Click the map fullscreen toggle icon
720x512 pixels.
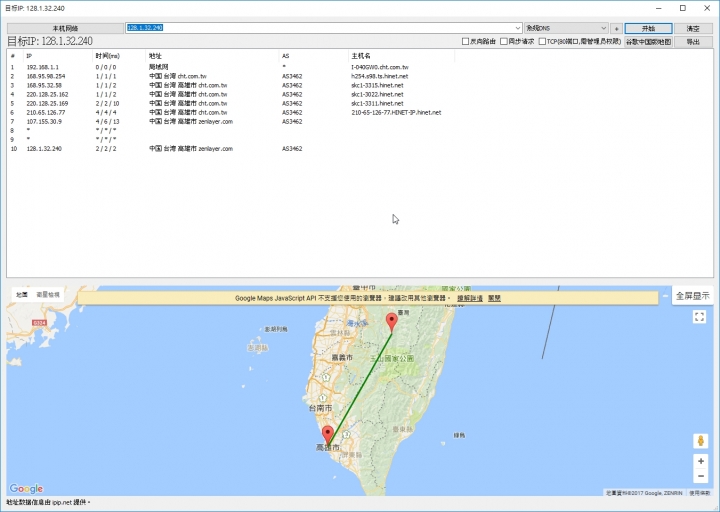pyautogui.click(x=699, y=317)
